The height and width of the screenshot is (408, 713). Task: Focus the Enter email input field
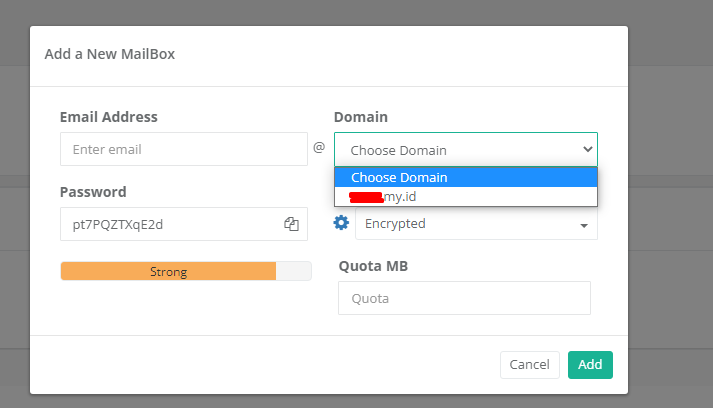(x=184, y=149)
